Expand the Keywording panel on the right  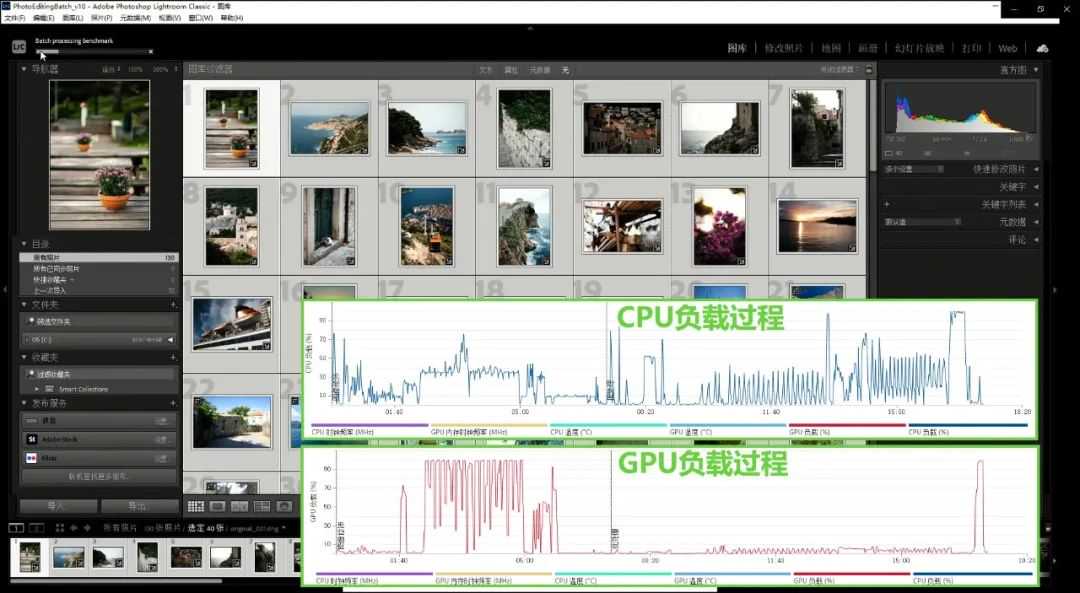[x=1035, y=187]
